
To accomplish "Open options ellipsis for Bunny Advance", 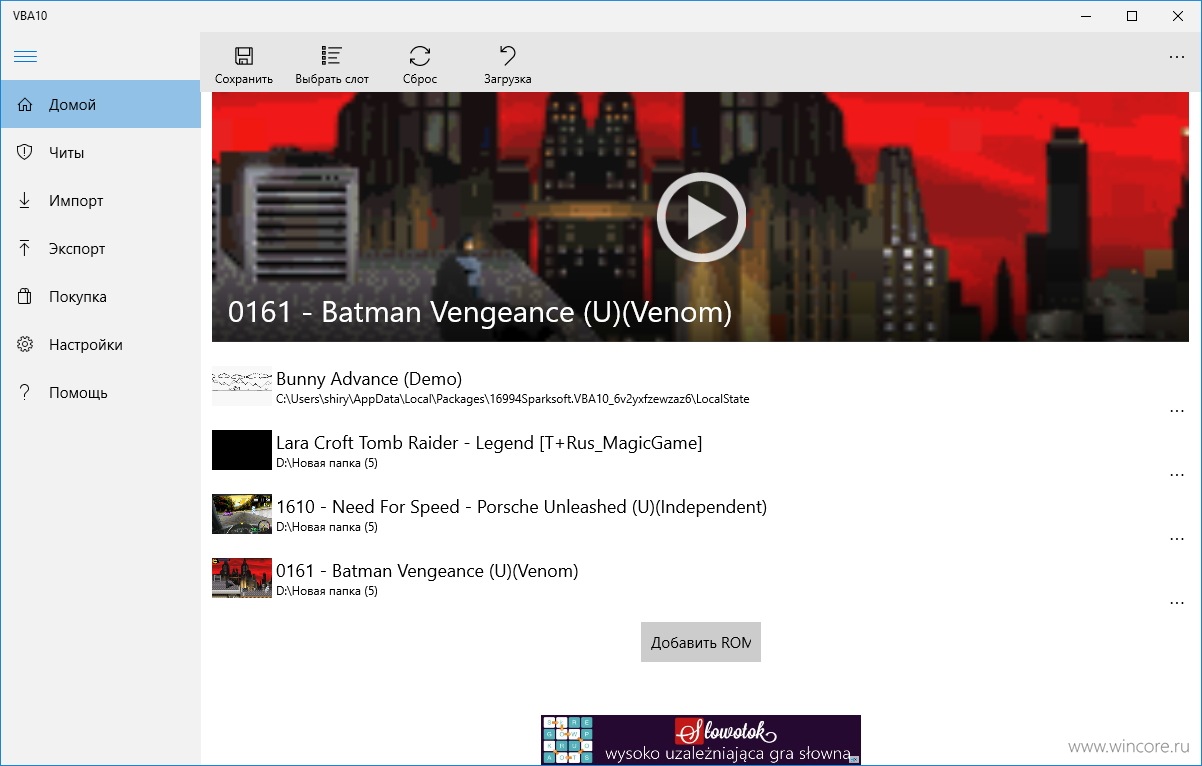I will (x=1177, y=411).
